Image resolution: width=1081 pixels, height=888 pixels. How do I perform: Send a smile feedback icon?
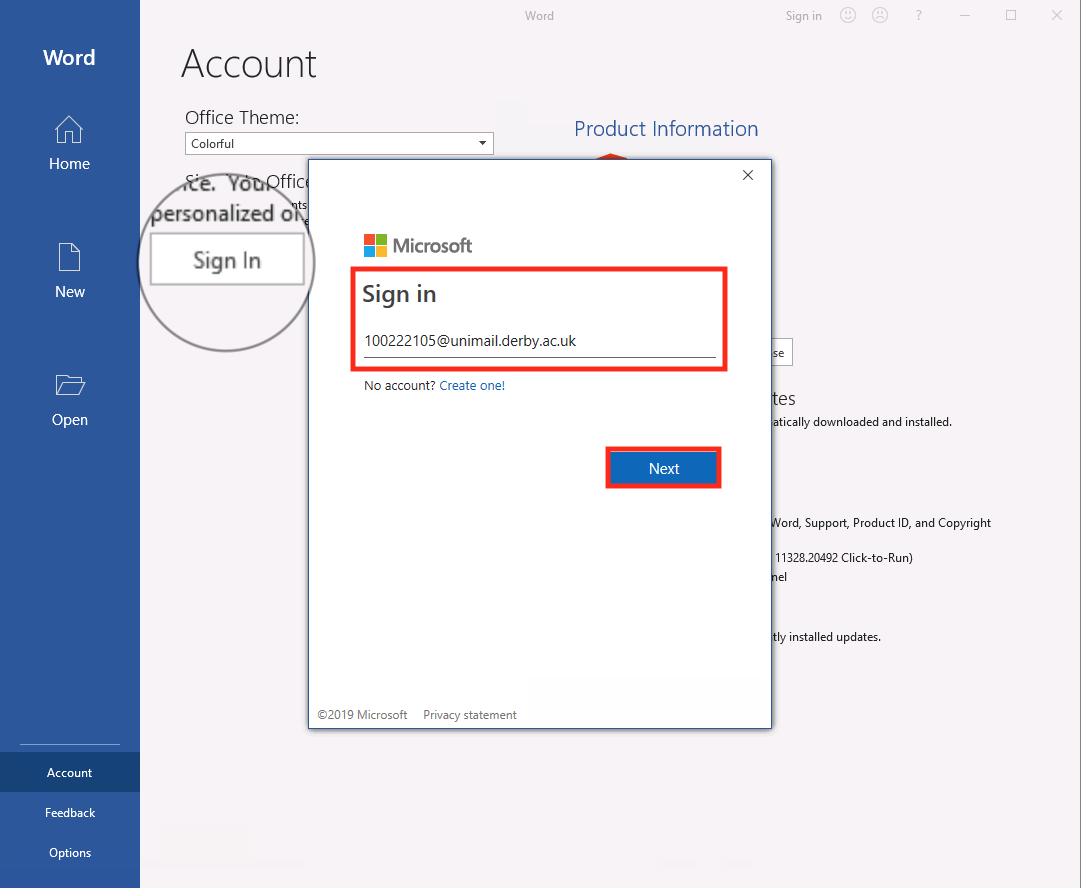click(x=847, y=15)
